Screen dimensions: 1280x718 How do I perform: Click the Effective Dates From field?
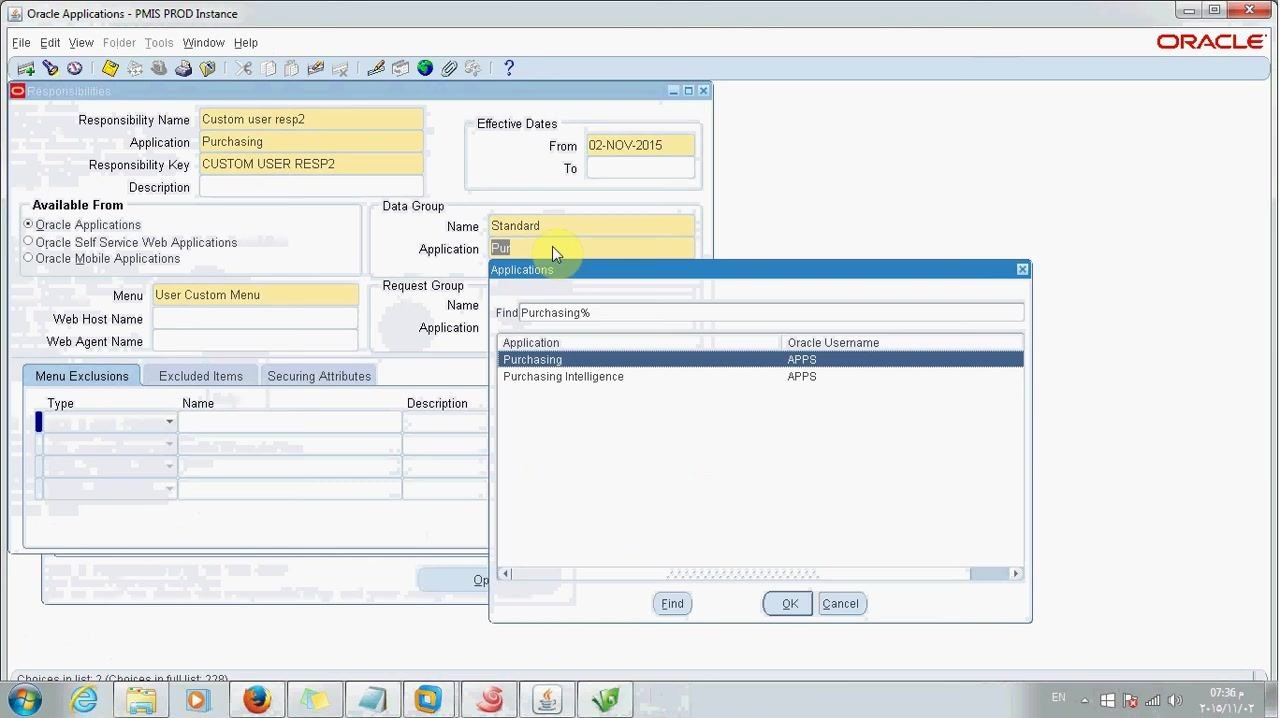[x=640, y=145]
